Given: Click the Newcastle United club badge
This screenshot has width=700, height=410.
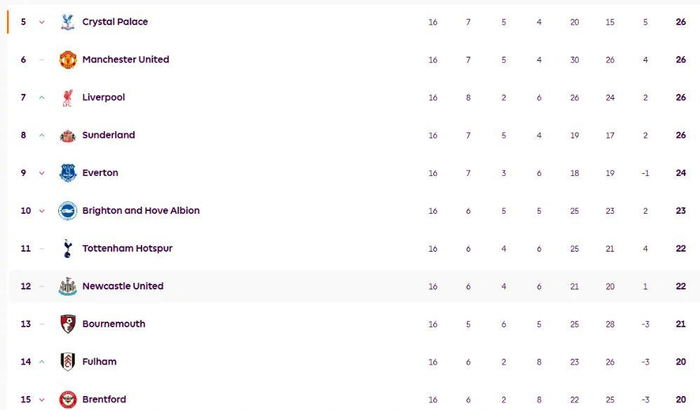Looking at the screenshot, I should (67, 286).
